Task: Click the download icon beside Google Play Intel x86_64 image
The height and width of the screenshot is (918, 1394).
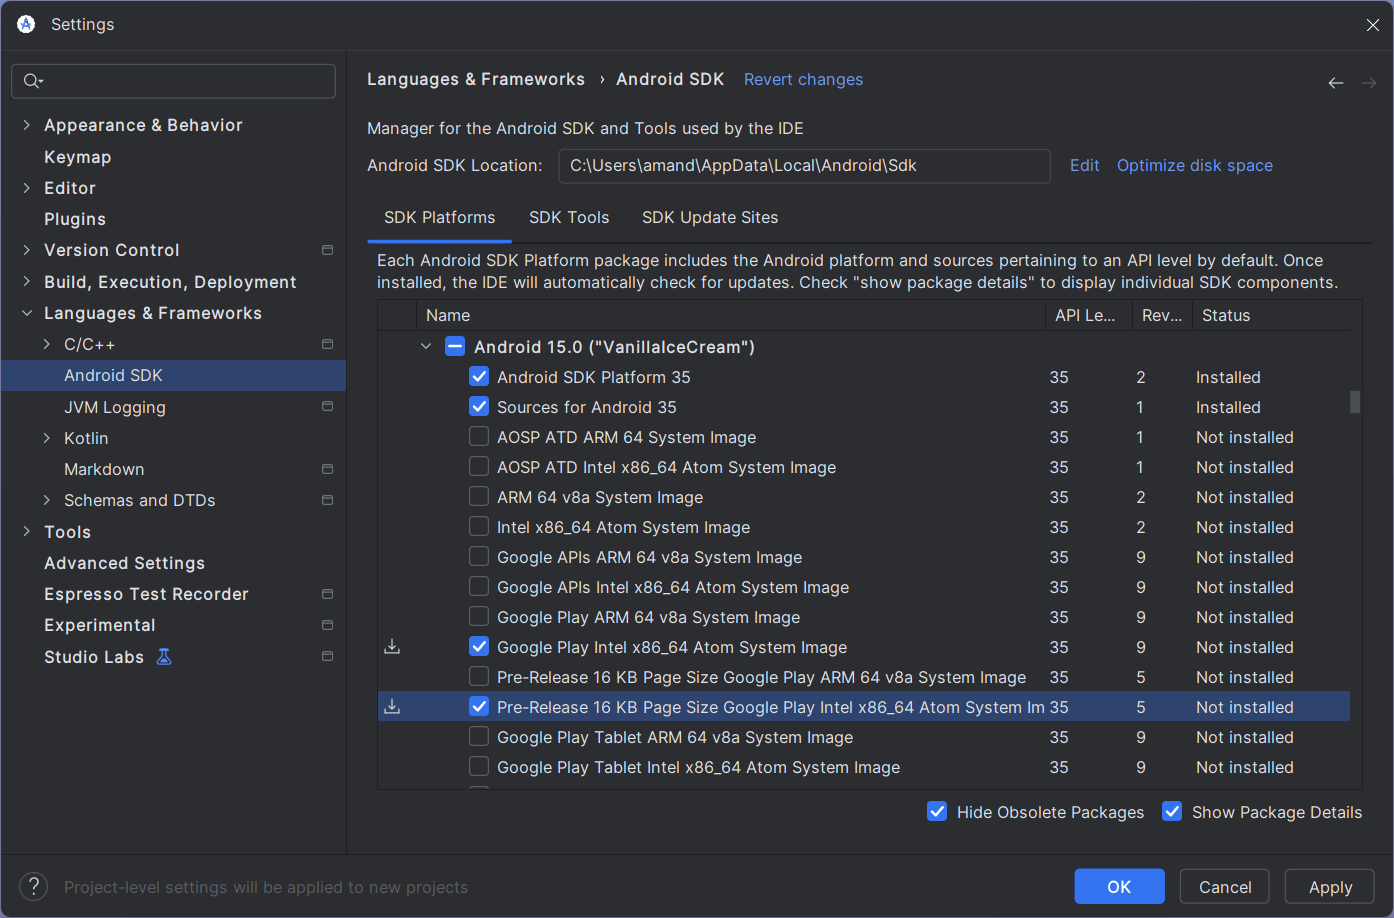Action: point(392,646)
